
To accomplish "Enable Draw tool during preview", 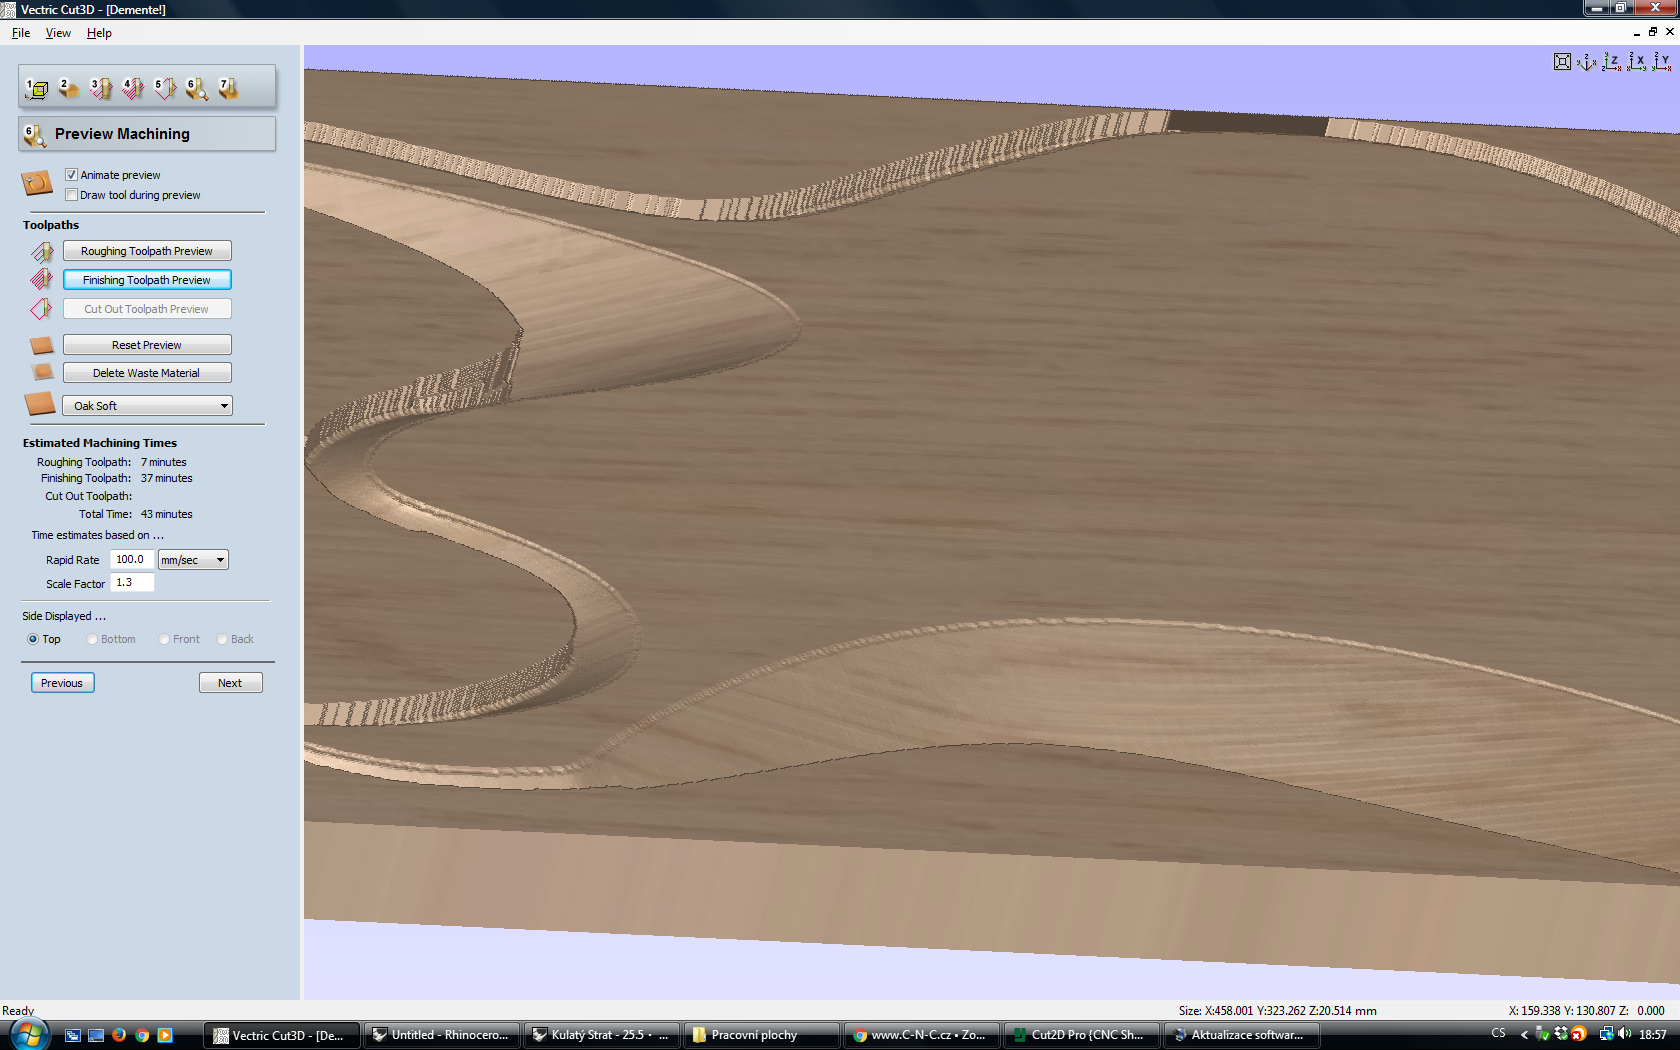I will click(x=71, y=195).
